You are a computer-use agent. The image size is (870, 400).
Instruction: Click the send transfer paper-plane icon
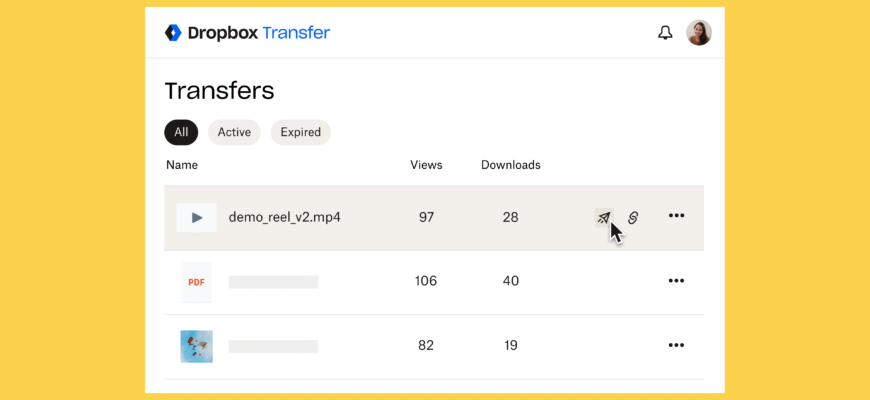[603, 217]
